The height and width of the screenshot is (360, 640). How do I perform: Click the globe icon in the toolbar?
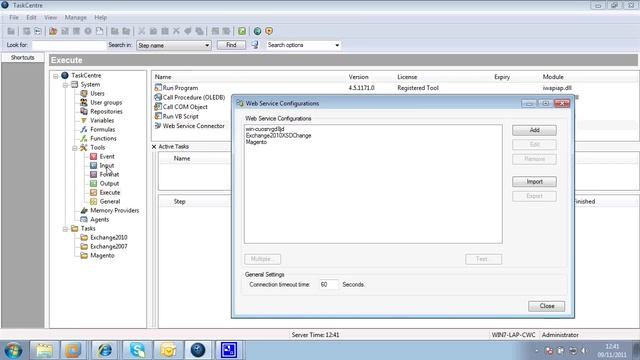[x=257, y=31]
